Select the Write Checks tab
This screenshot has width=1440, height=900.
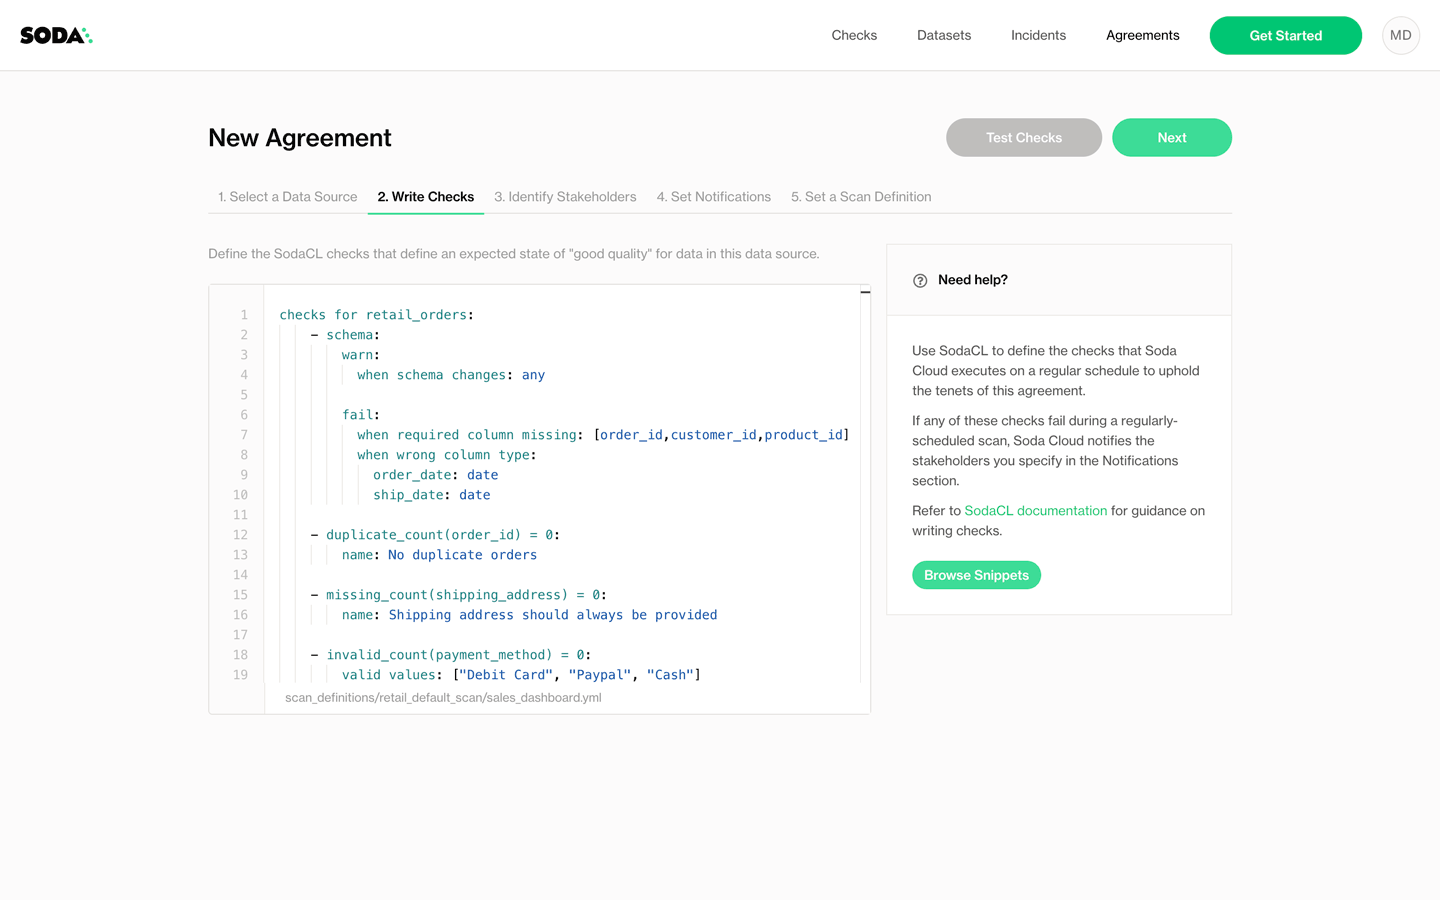tap(426, 197)
